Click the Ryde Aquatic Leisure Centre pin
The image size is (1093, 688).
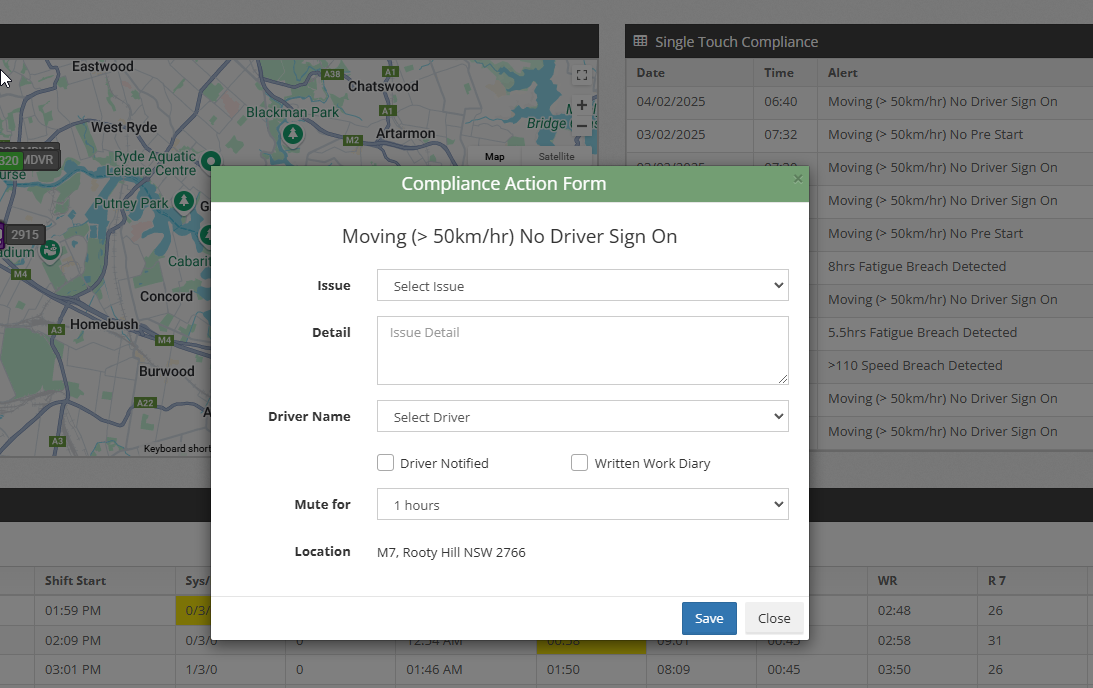[x=211, y=161]
